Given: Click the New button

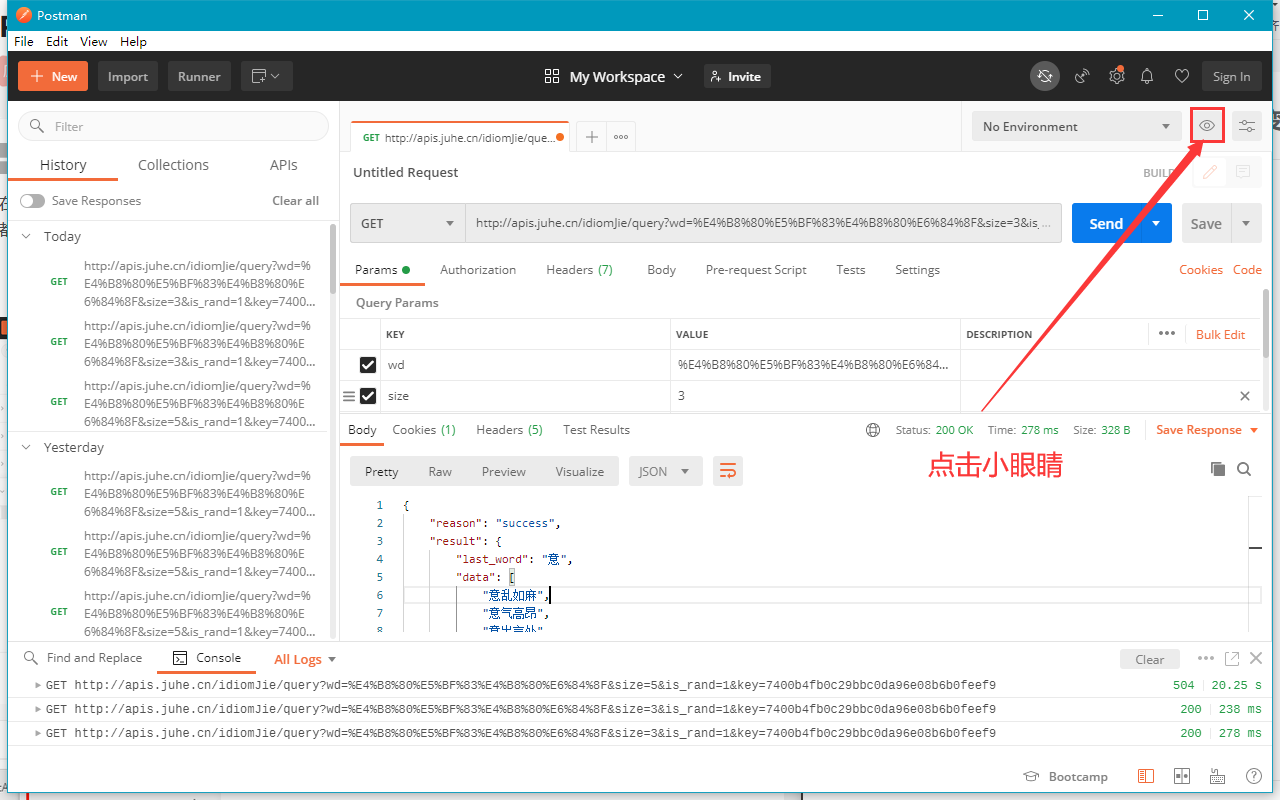Looking at the screenshot, I should [x=54, y=76].
